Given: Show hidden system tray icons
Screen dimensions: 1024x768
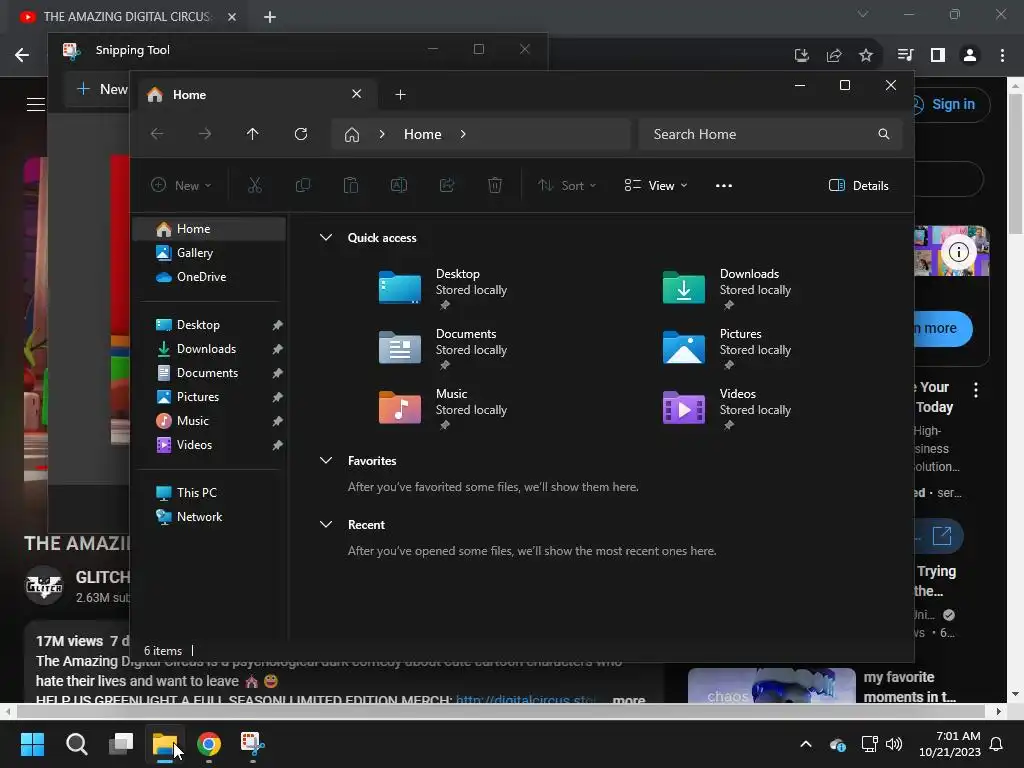Looking at the screenshot, I should point(806,744).
